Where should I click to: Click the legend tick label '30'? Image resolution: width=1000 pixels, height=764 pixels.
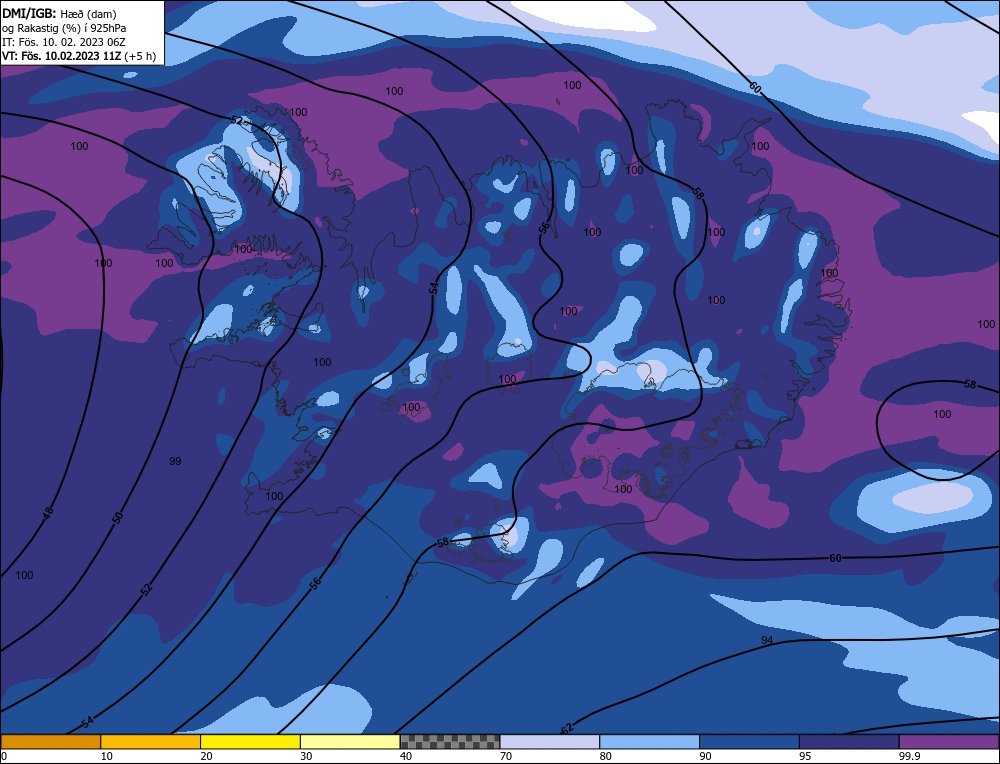click(307, 756)
